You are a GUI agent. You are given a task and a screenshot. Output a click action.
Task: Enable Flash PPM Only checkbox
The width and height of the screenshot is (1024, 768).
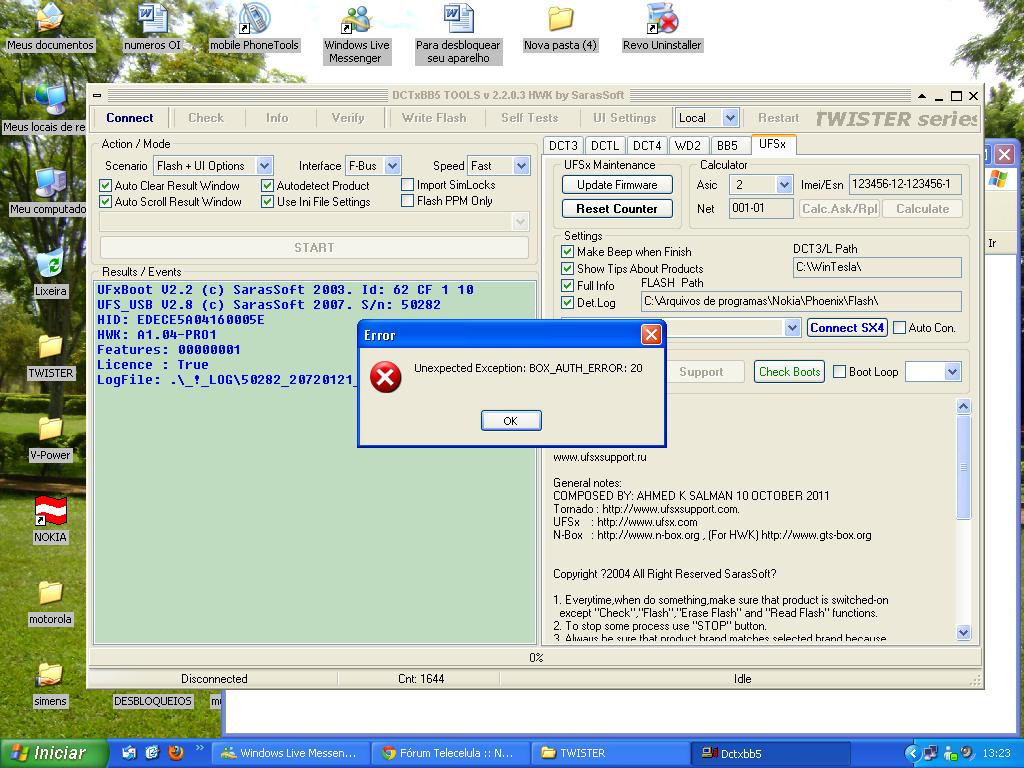coord(408,200)
